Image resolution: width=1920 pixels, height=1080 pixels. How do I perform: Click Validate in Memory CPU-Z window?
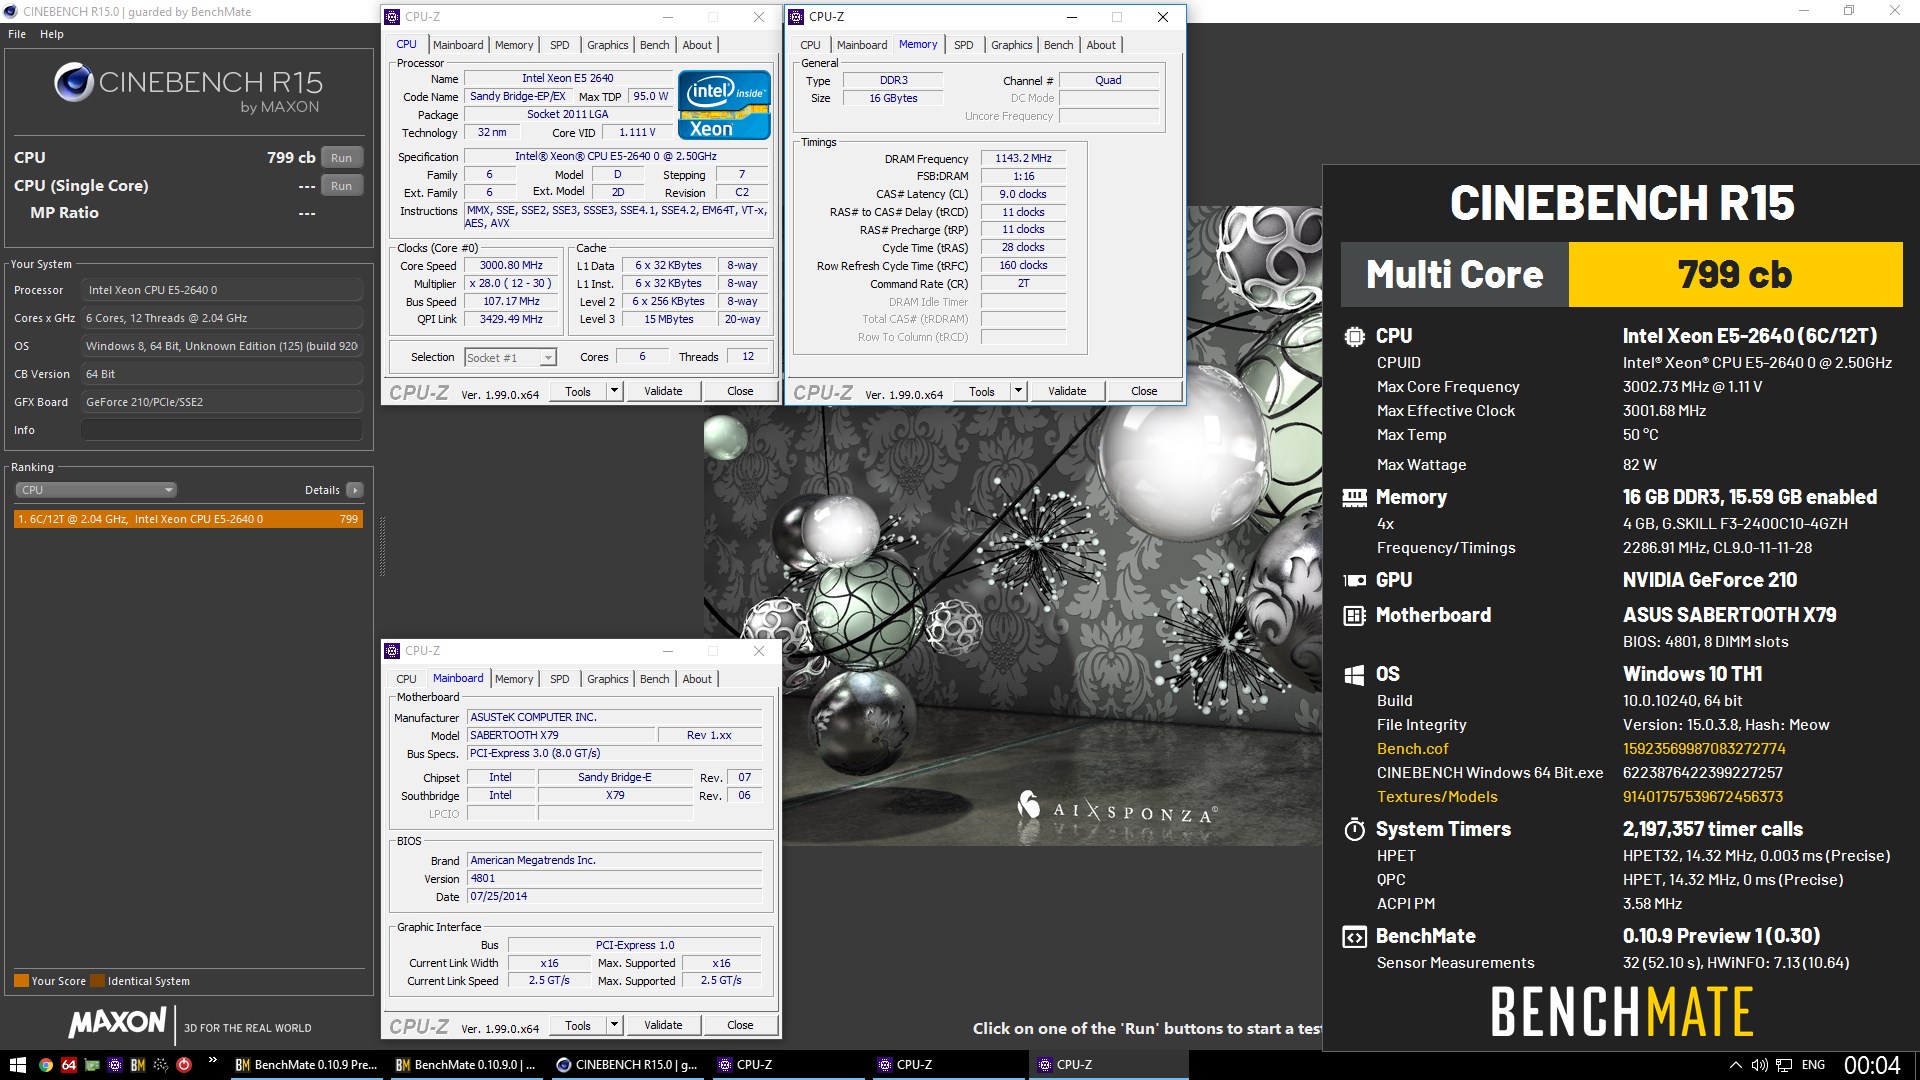pyautogui.click(x=1067, y=391)
